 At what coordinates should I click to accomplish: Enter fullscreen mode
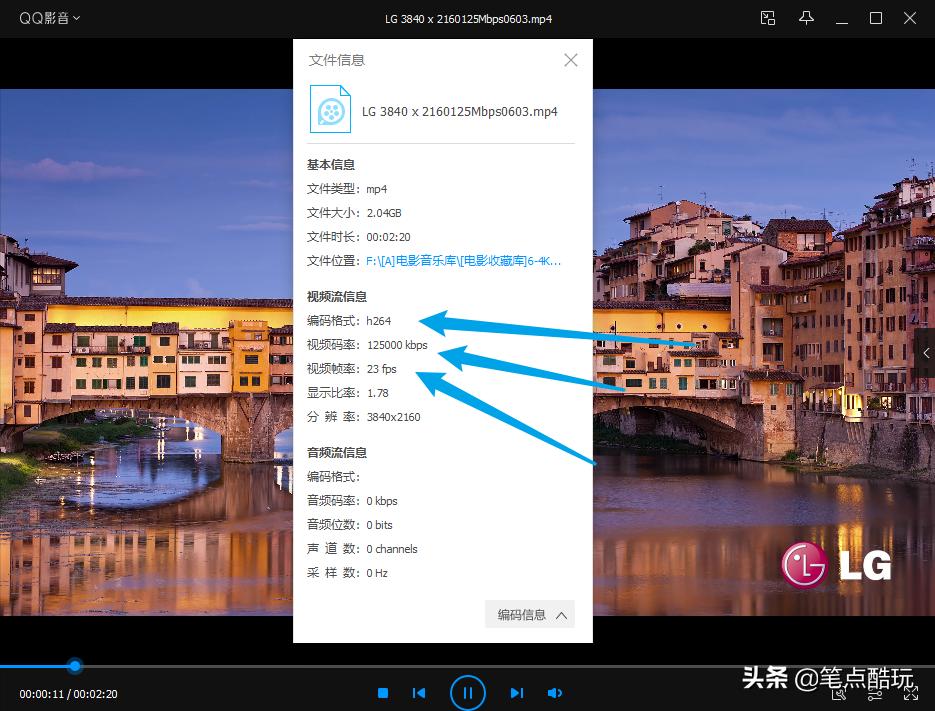[911, 693]
